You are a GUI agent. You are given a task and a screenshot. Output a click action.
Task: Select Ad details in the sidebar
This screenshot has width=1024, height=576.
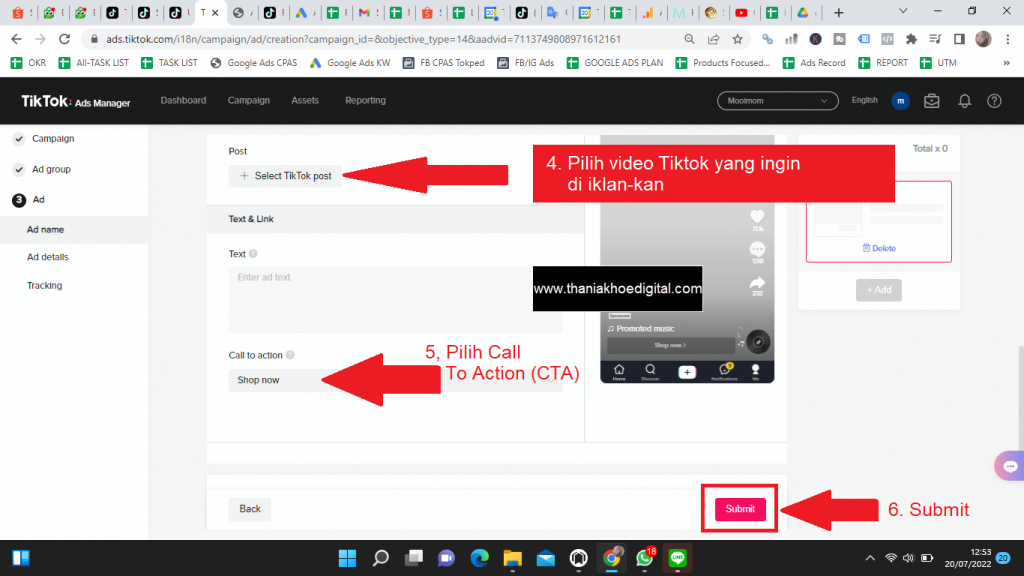pos(48,257)
